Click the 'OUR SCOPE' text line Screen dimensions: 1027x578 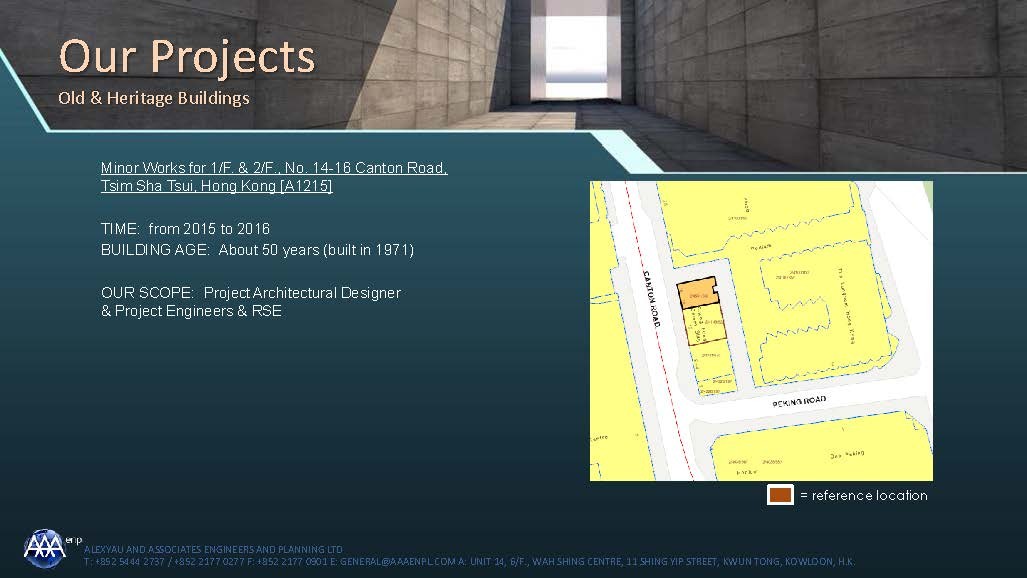point(250,293)
